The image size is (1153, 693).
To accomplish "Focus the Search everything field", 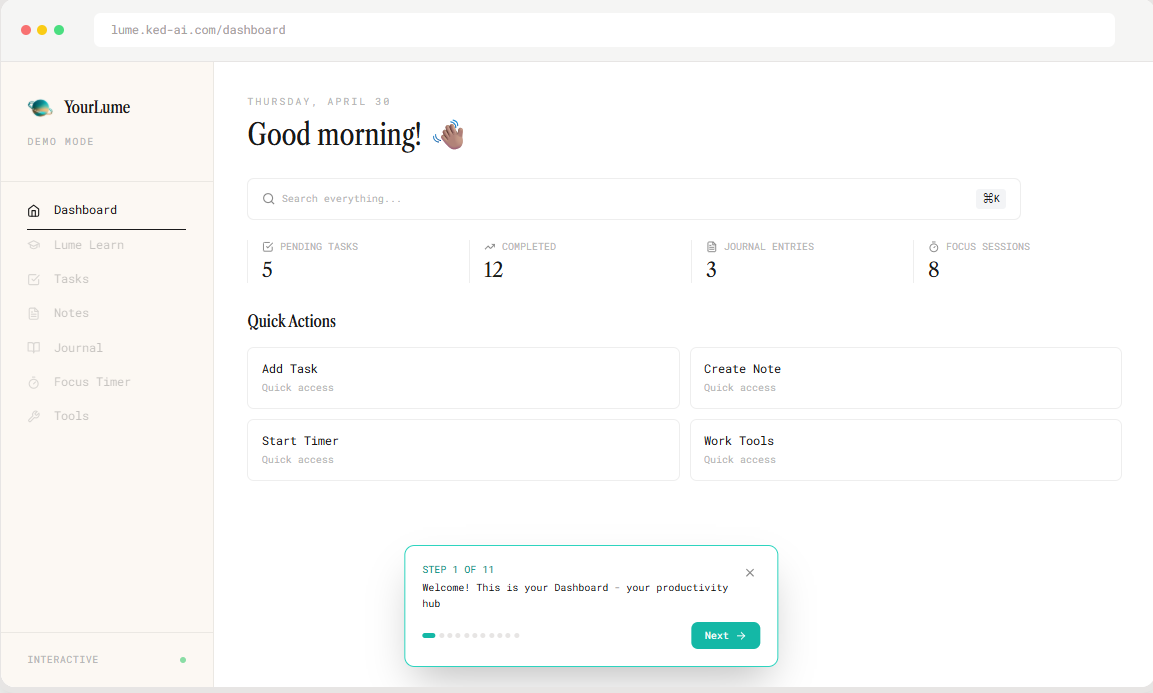I will [634, 199].
